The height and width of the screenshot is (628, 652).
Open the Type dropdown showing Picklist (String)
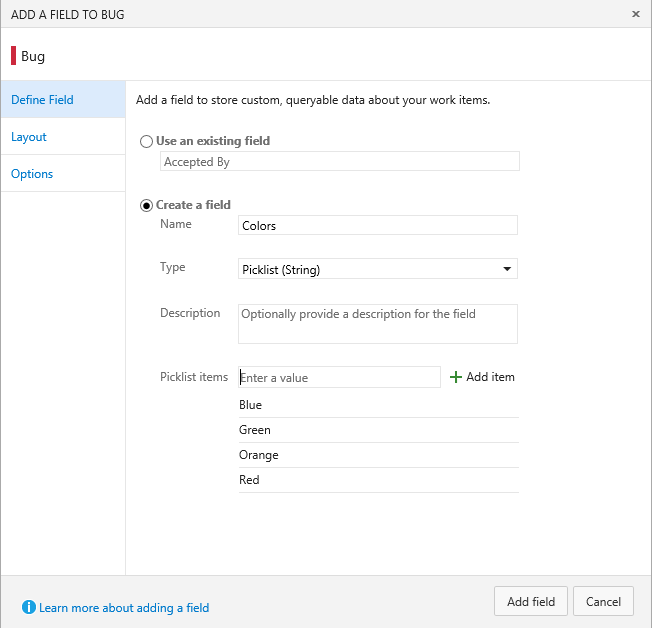coord(378,269)
